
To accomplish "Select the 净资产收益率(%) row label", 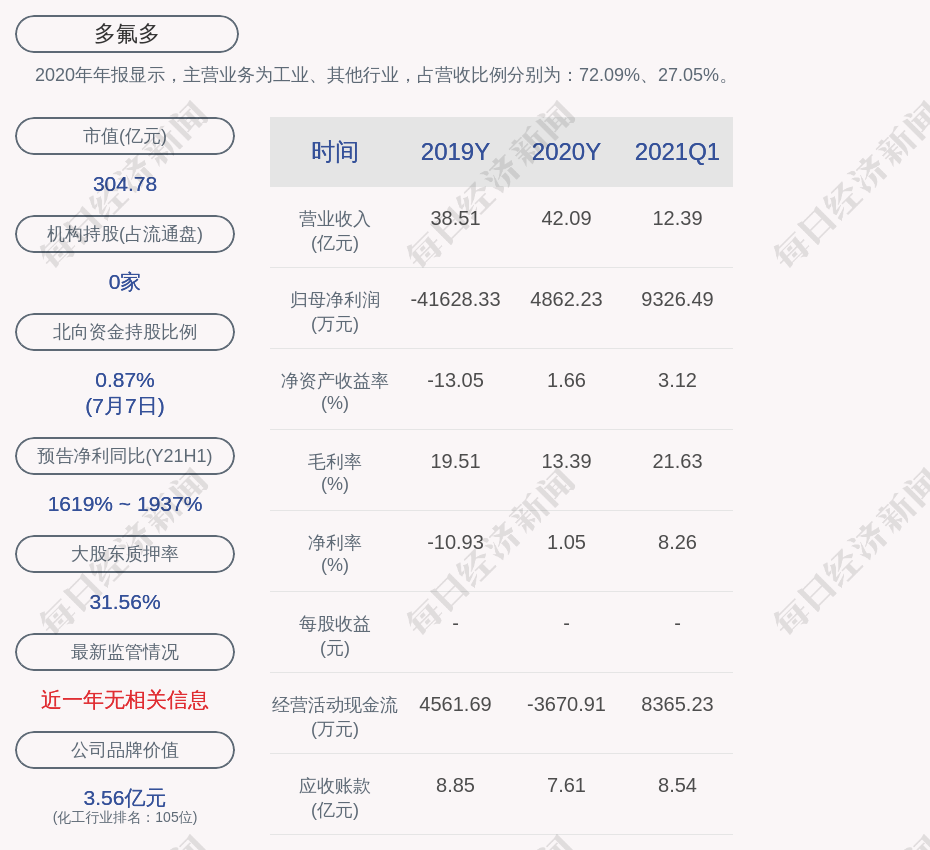I will pyautogui.click(x=334, y=392).
